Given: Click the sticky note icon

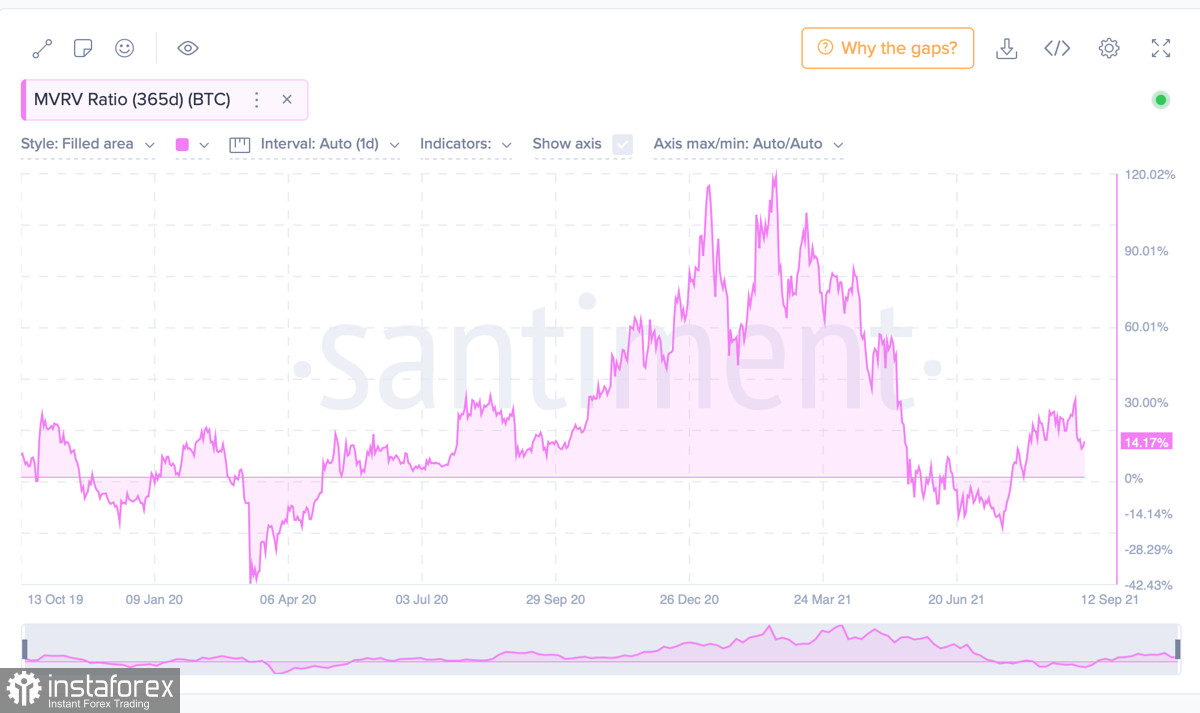Looking at the screenshot, I should pos(83,48).
